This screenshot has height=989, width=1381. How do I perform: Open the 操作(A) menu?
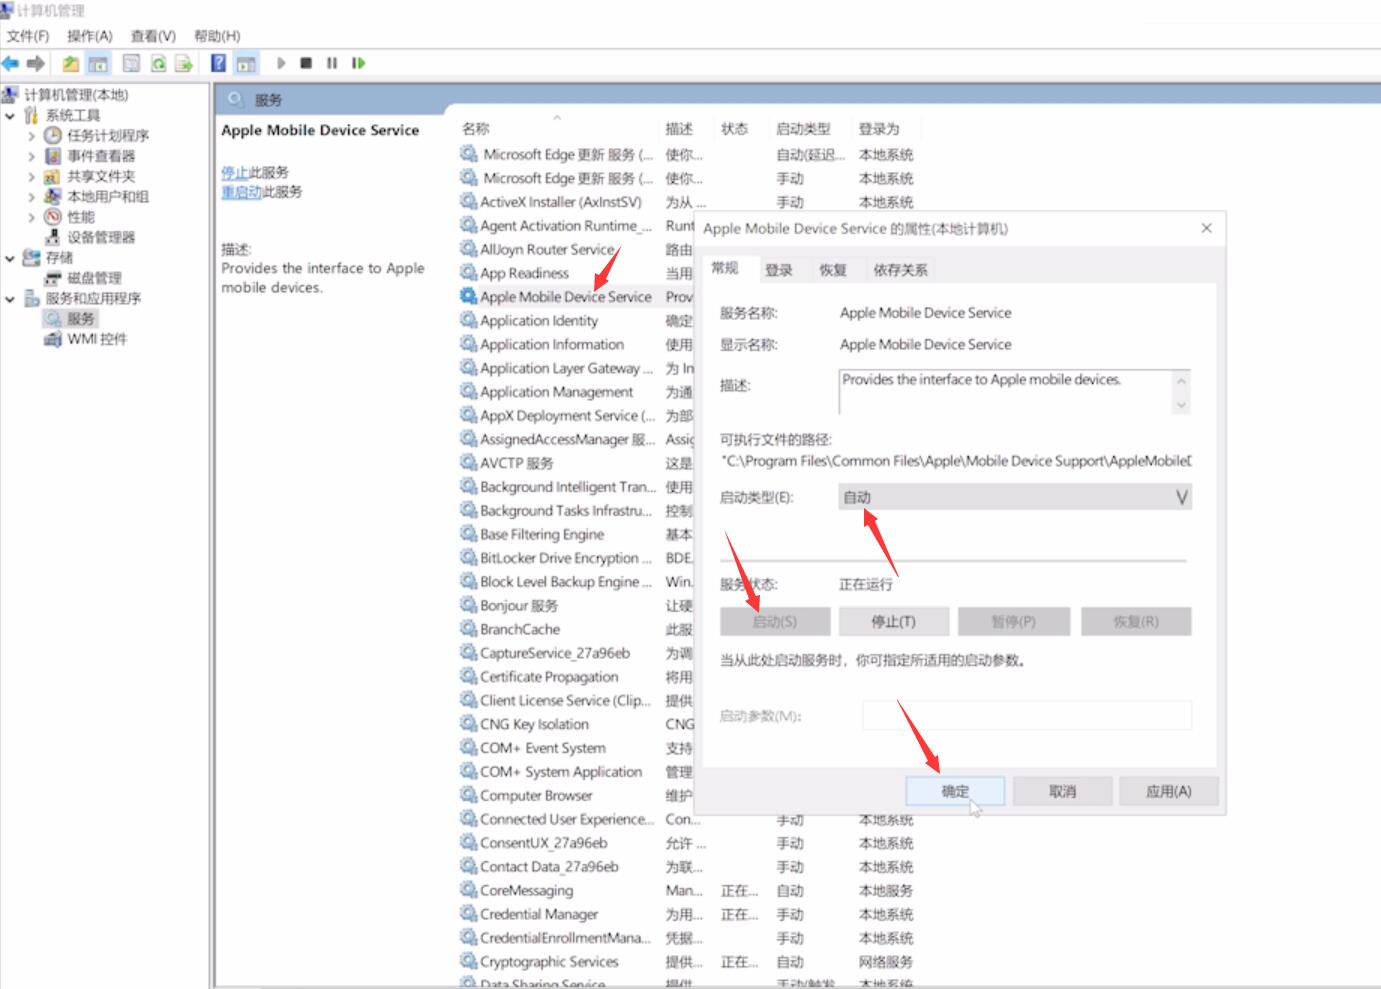(x=90, y=36)
